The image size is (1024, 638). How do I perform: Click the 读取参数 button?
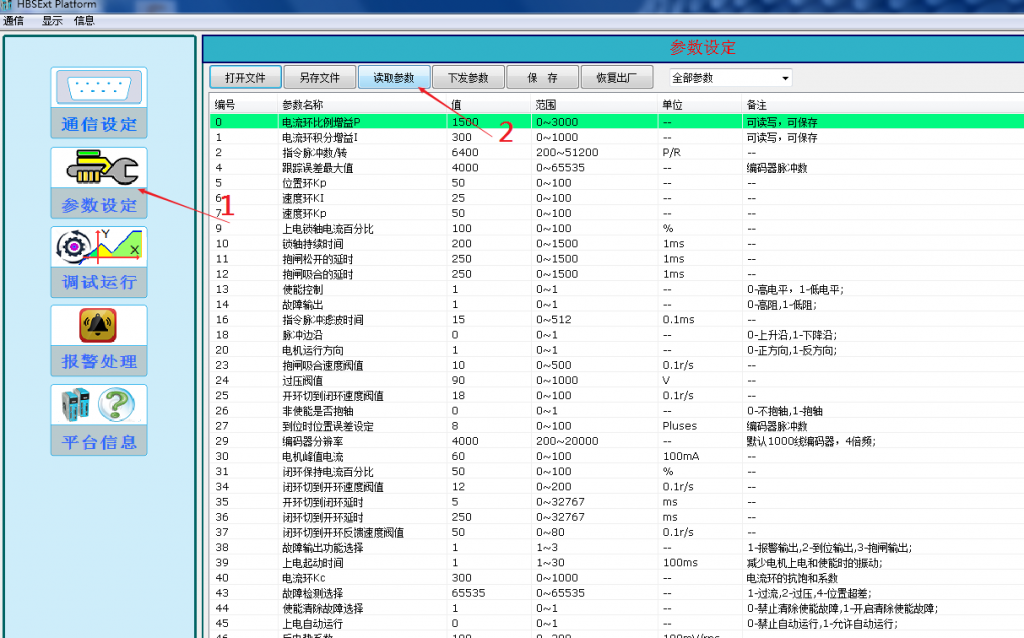394,78
